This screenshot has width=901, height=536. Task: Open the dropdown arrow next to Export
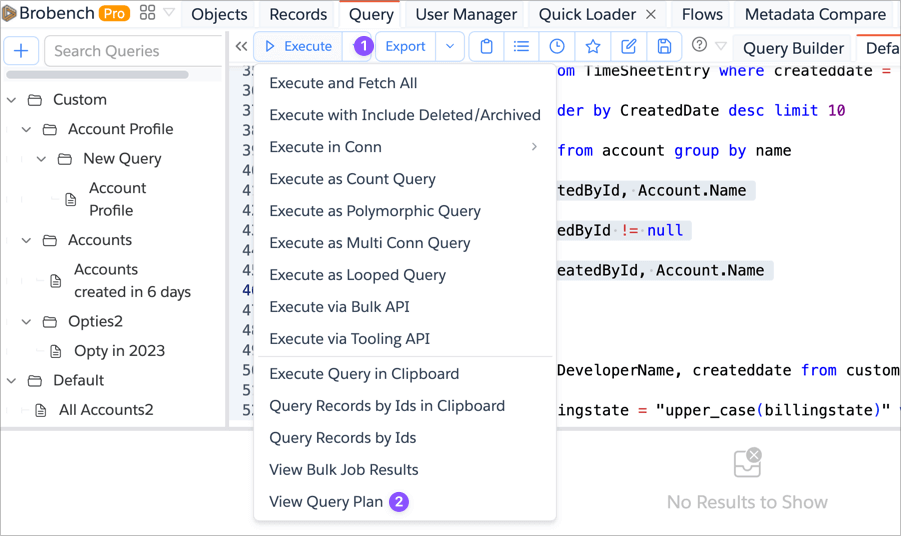tap(450, 47)
